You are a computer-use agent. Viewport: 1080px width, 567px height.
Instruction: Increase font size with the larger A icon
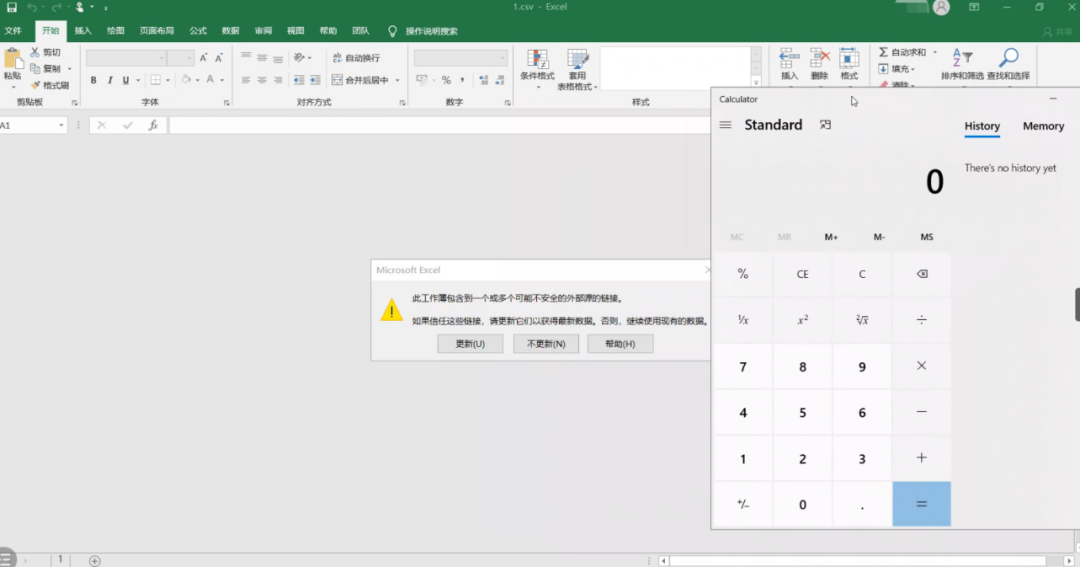(203, 58)
